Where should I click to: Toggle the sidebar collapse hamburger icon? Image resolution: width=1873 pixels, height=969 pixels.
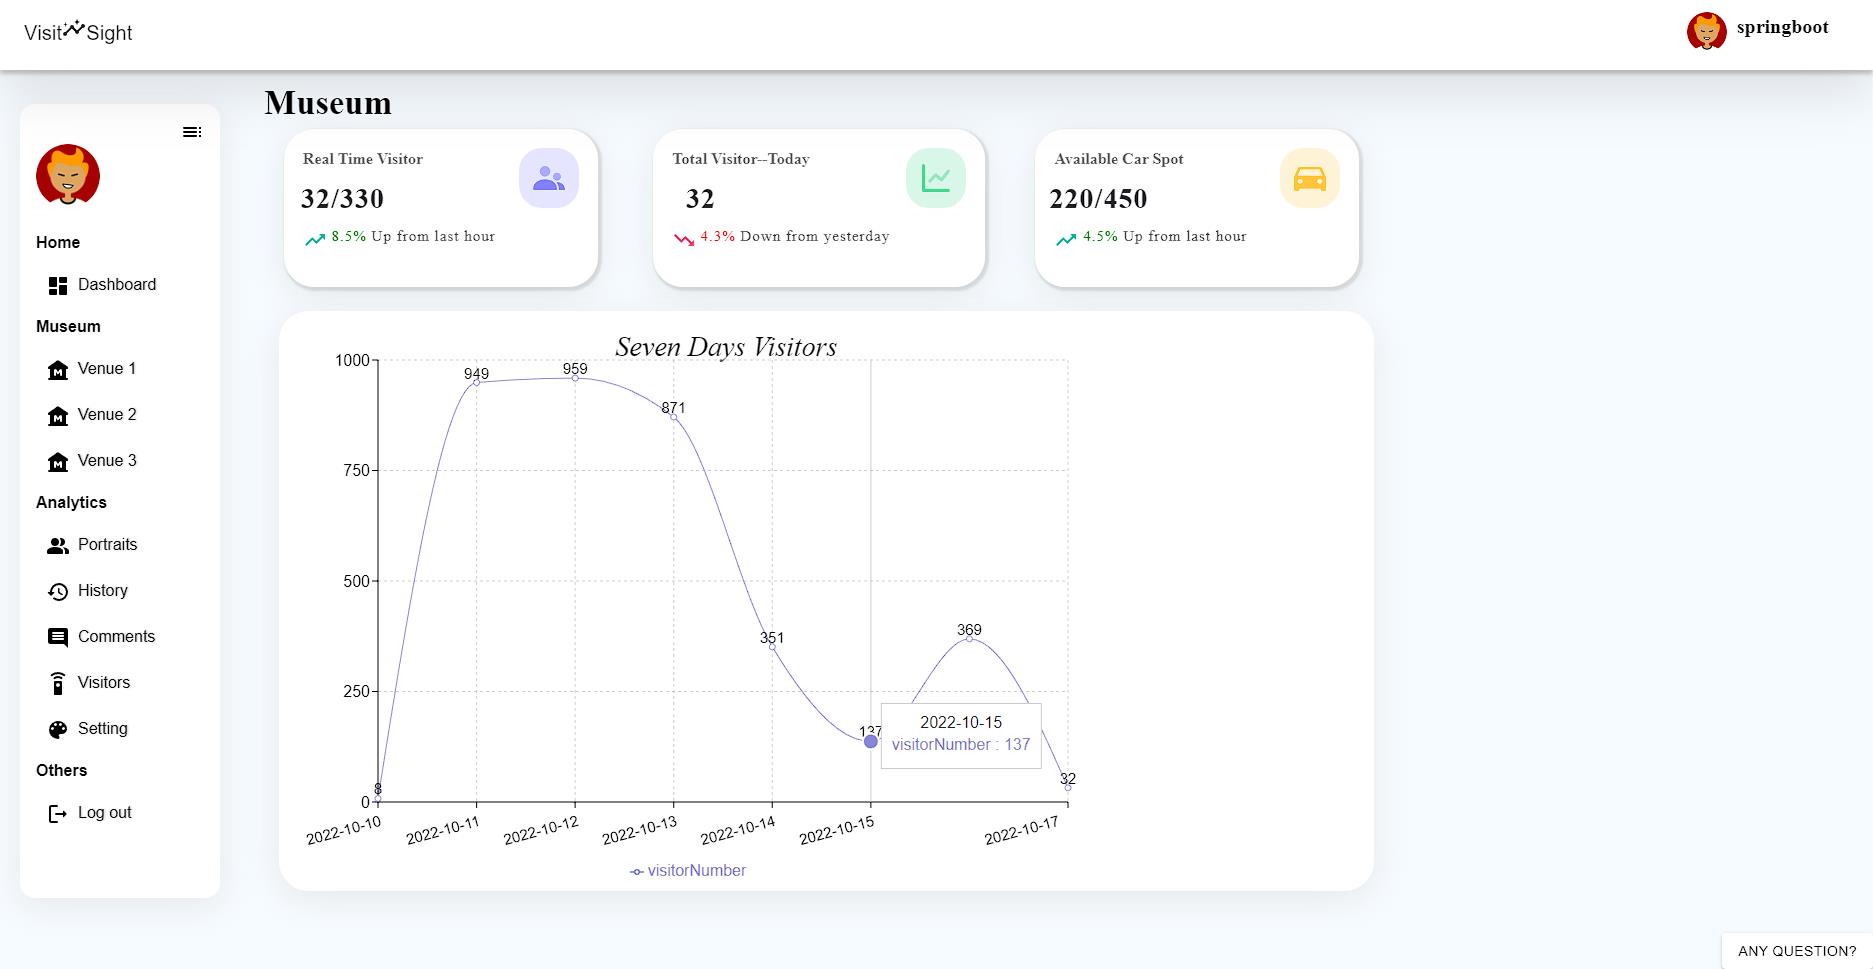[193, 131]
